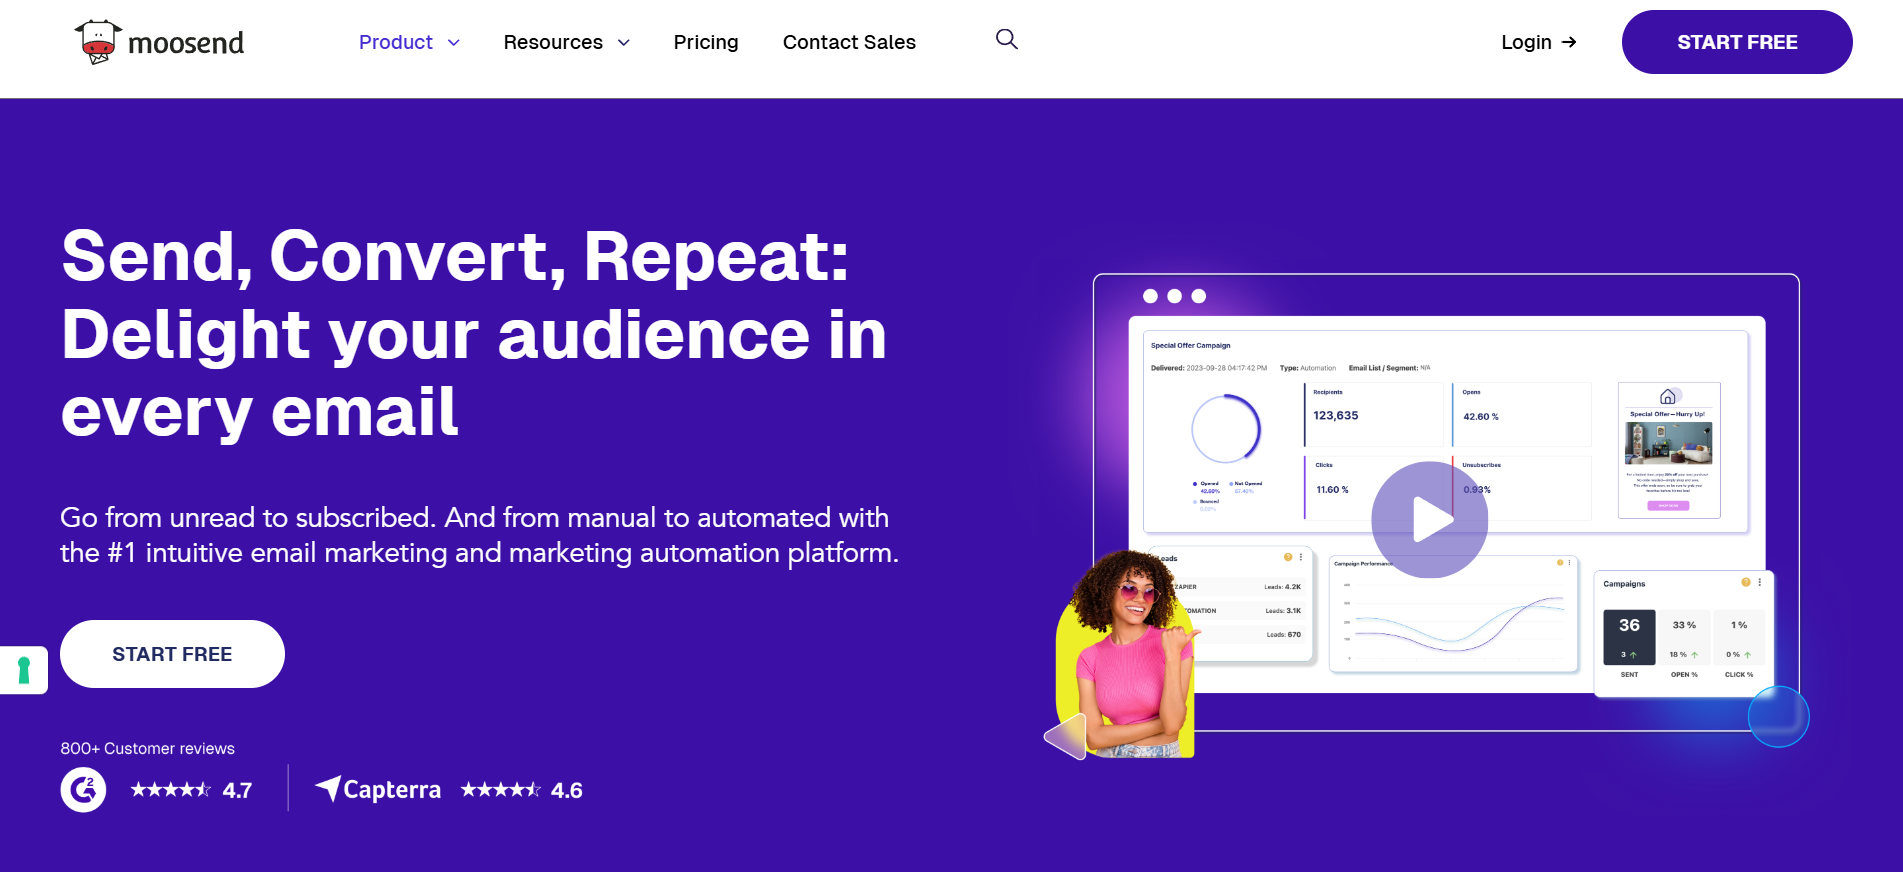
Task: Expand the Product dropdown chevron
Action: (x=454, y=43)
